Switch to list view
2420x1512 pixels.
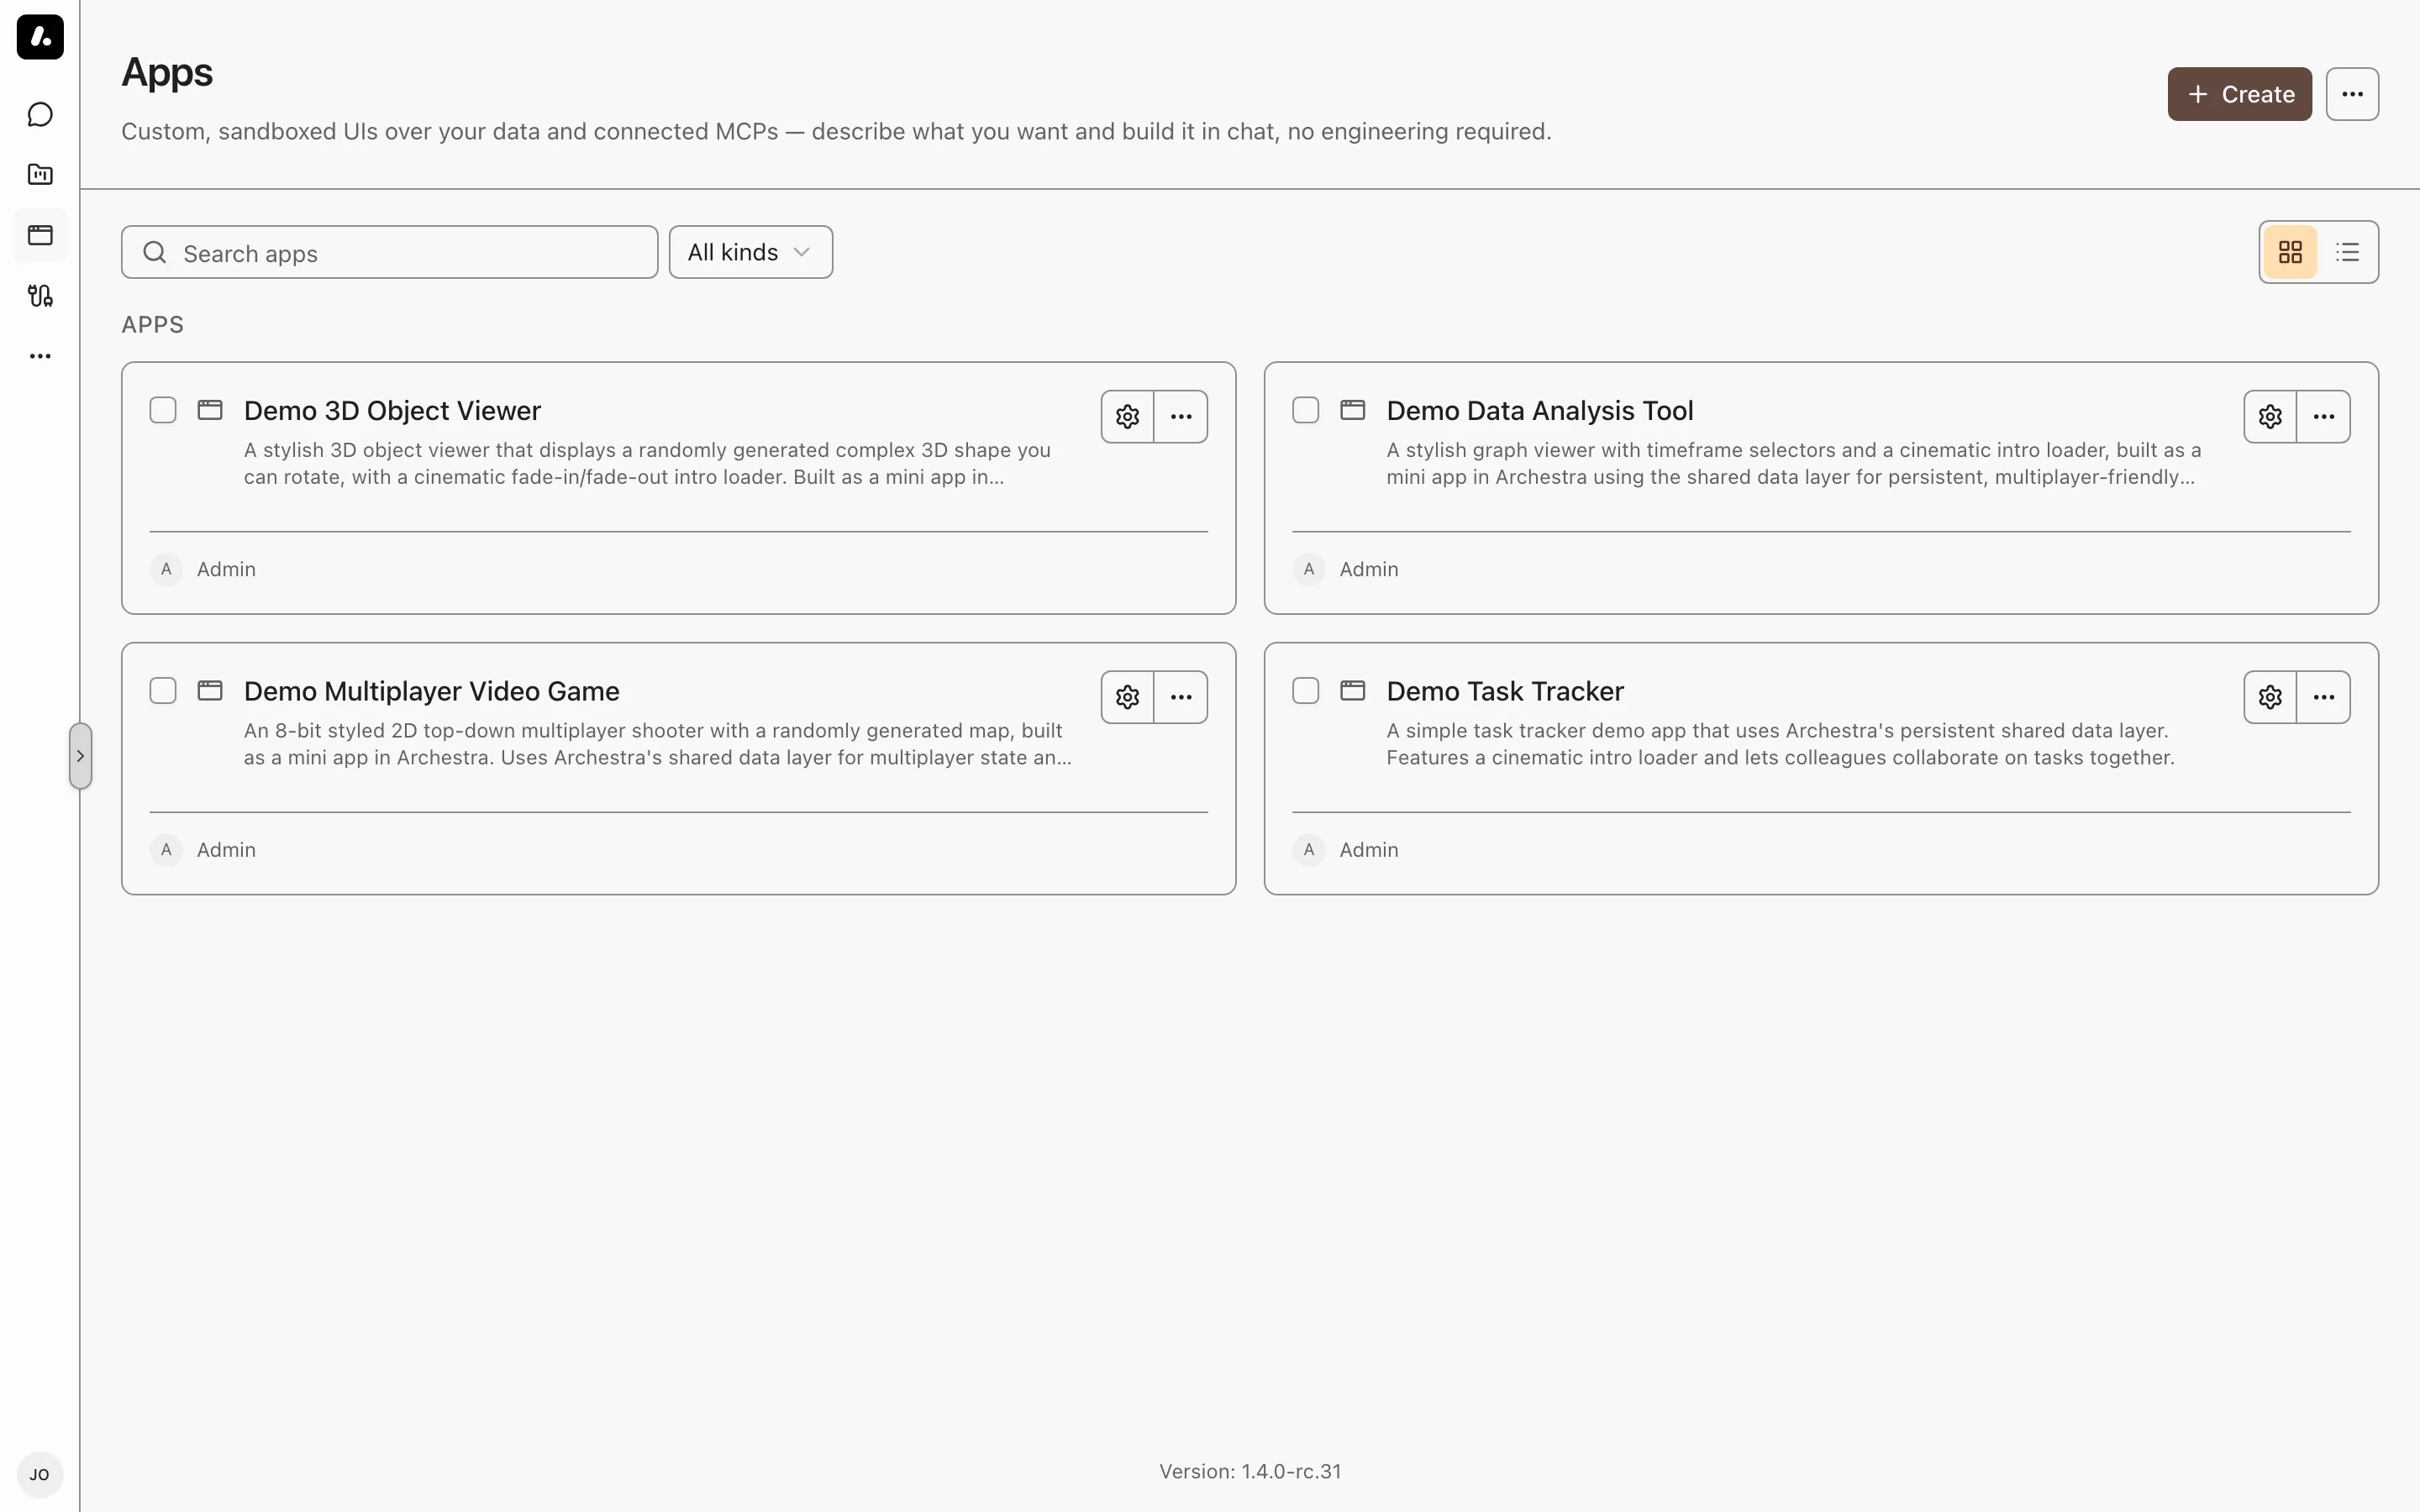point(2347,252)
